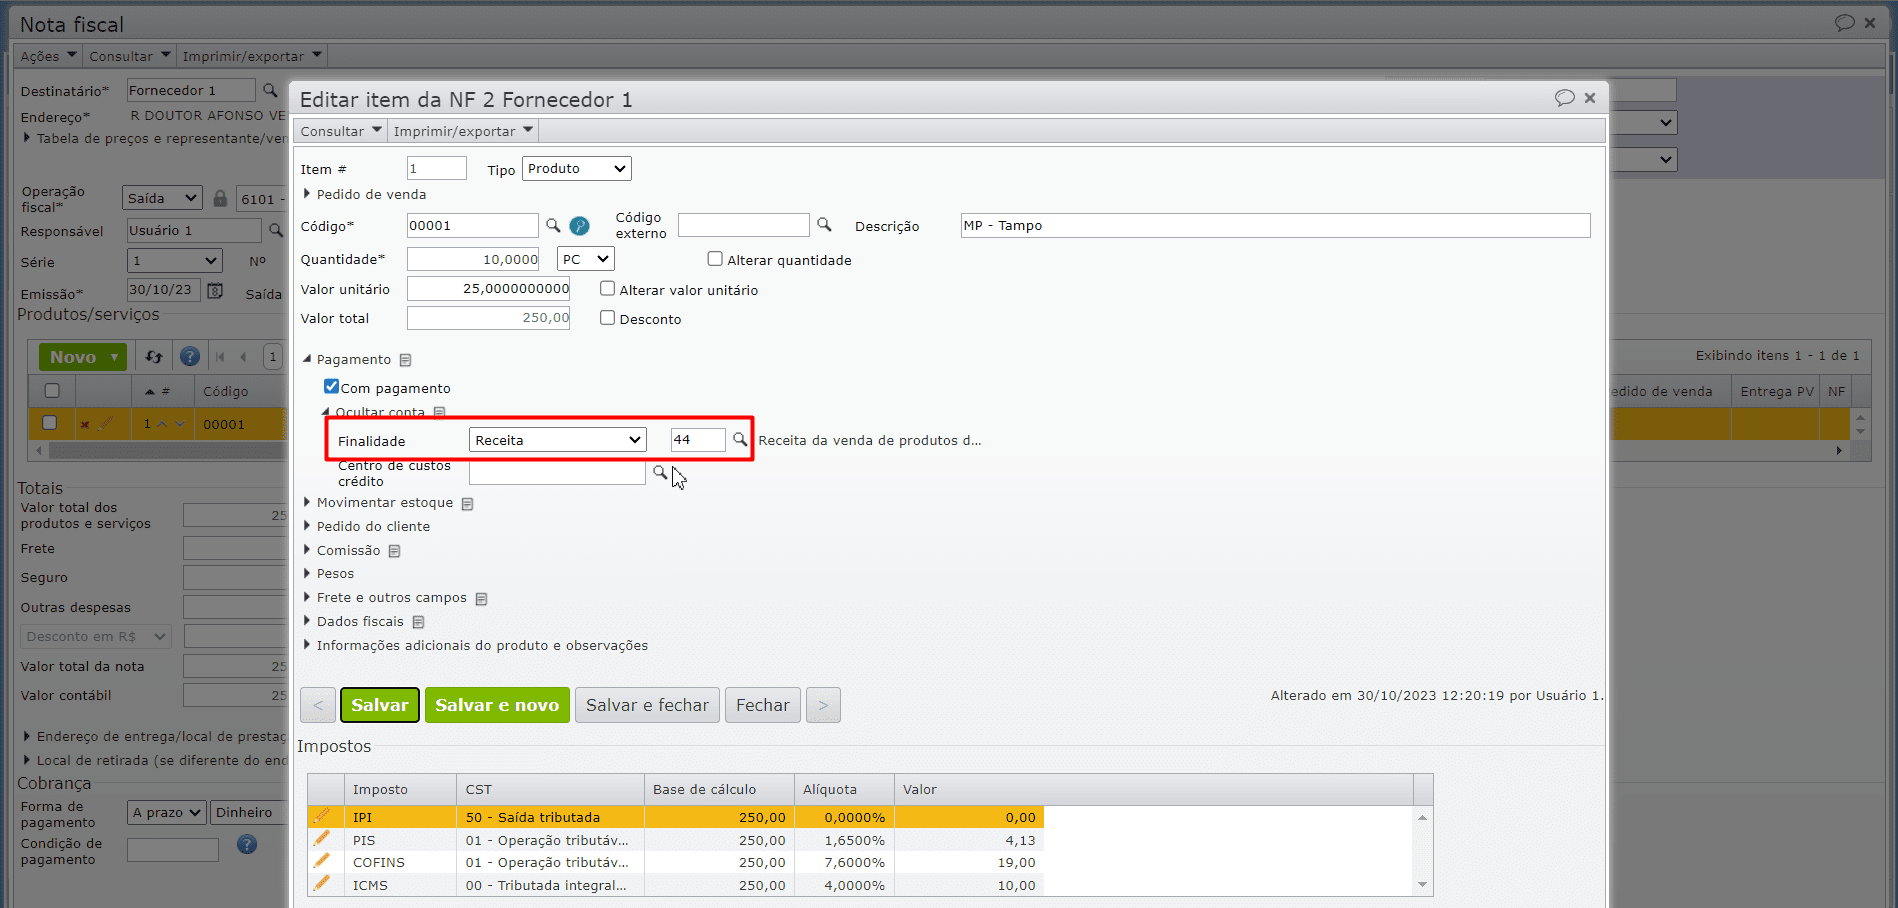Expand the Pesos section

328,574
